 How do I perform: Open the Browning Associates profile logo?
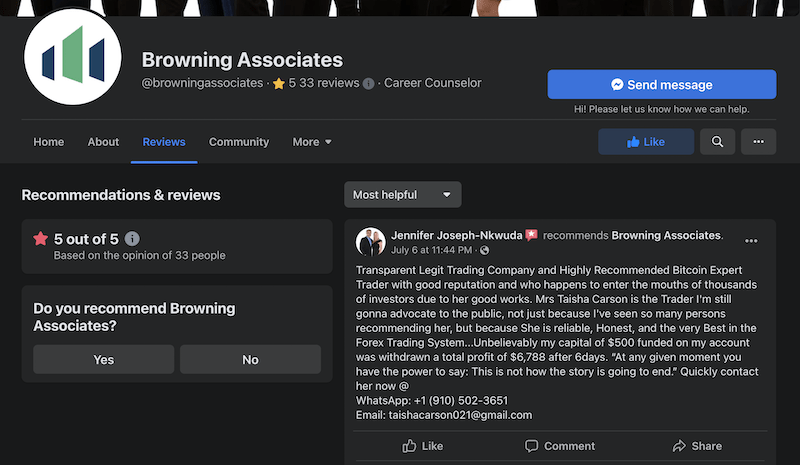coord(72,57)
